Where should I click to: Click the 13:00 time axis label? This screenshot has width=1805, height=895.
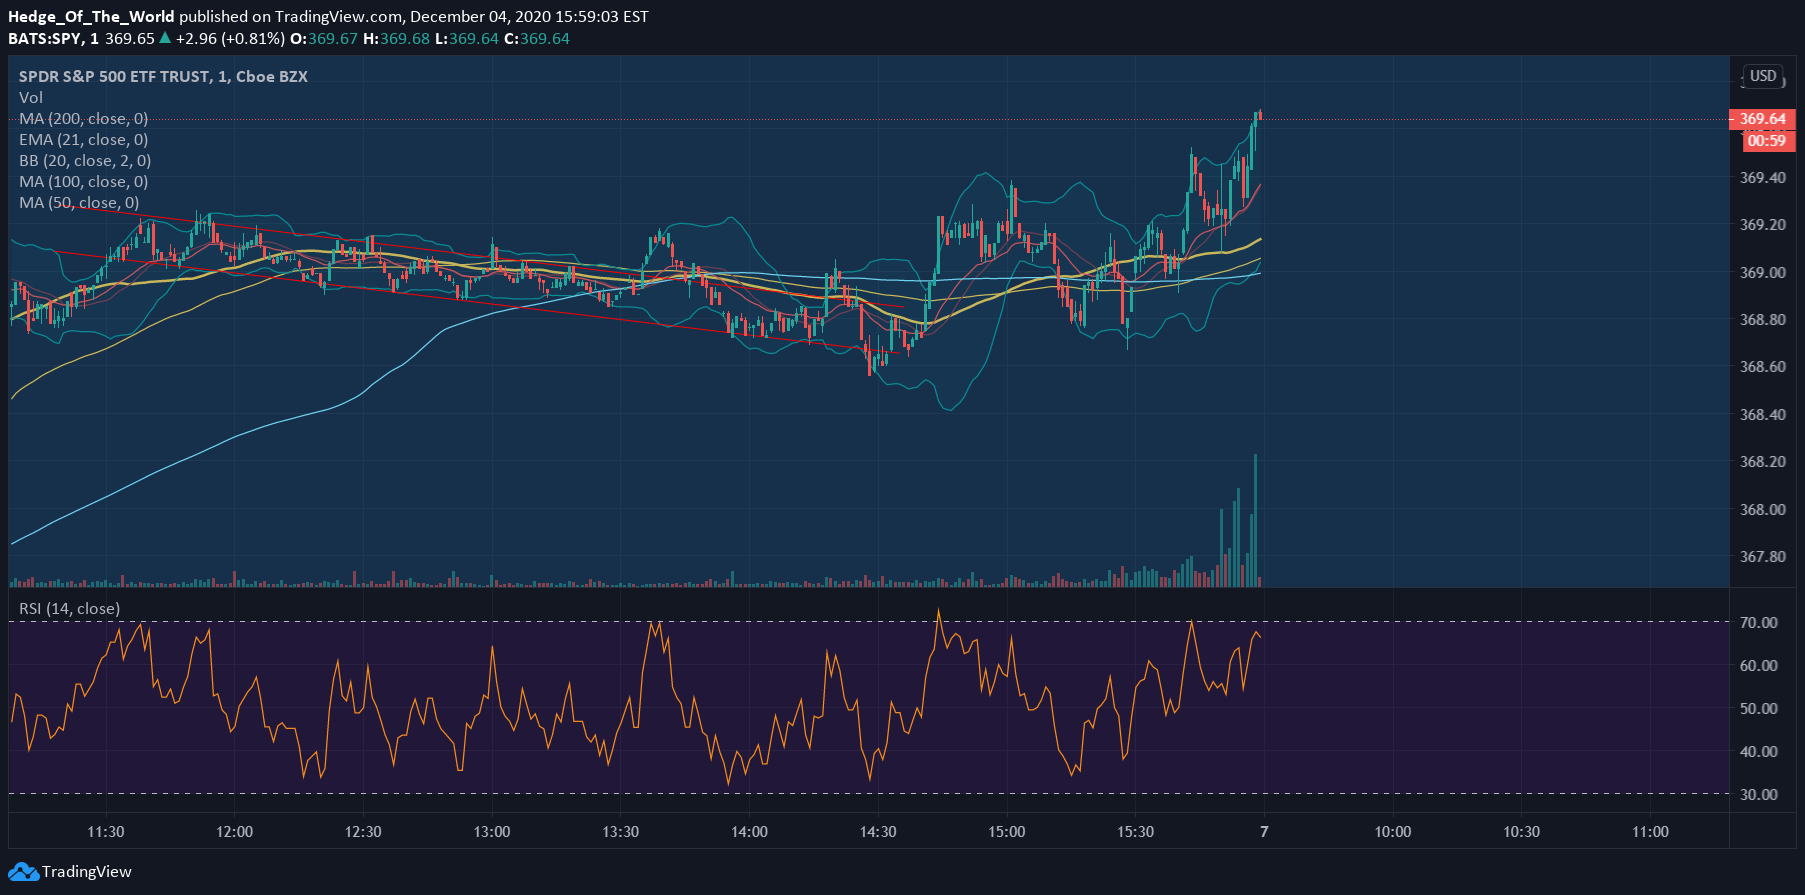pyautogui.click(x=492, y=832)
